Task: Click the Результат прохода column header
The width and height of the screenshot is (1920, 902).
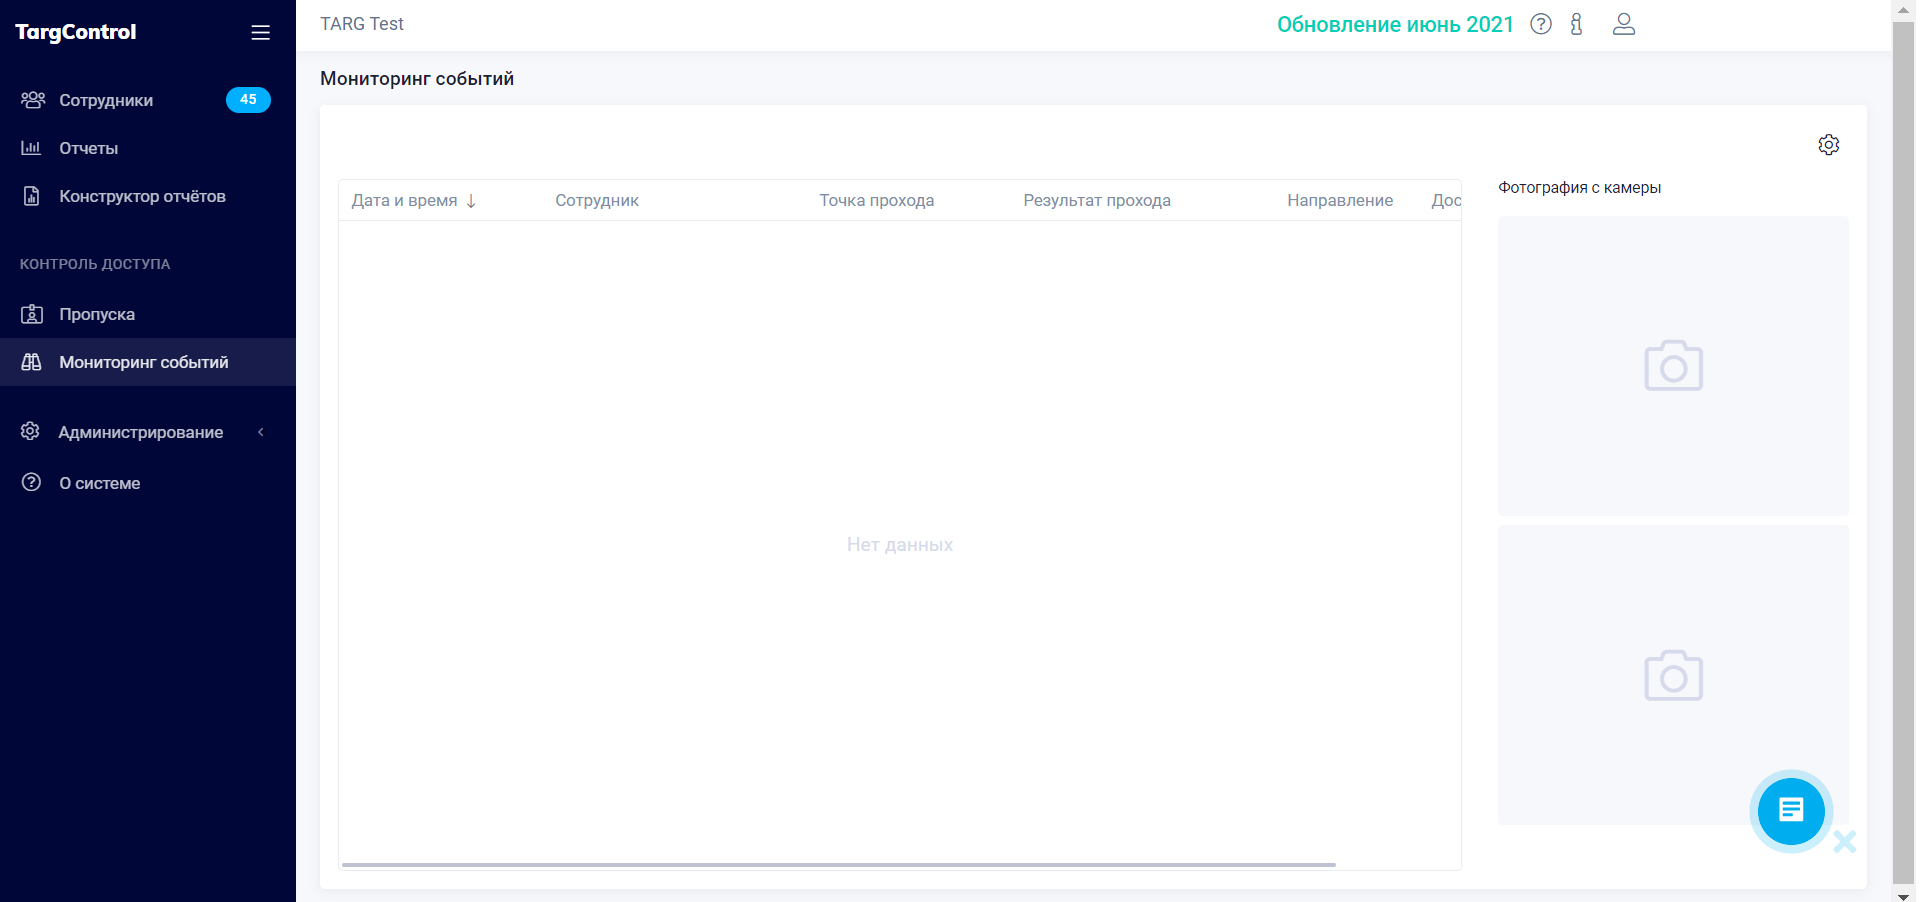Action: pos(1097,200)
